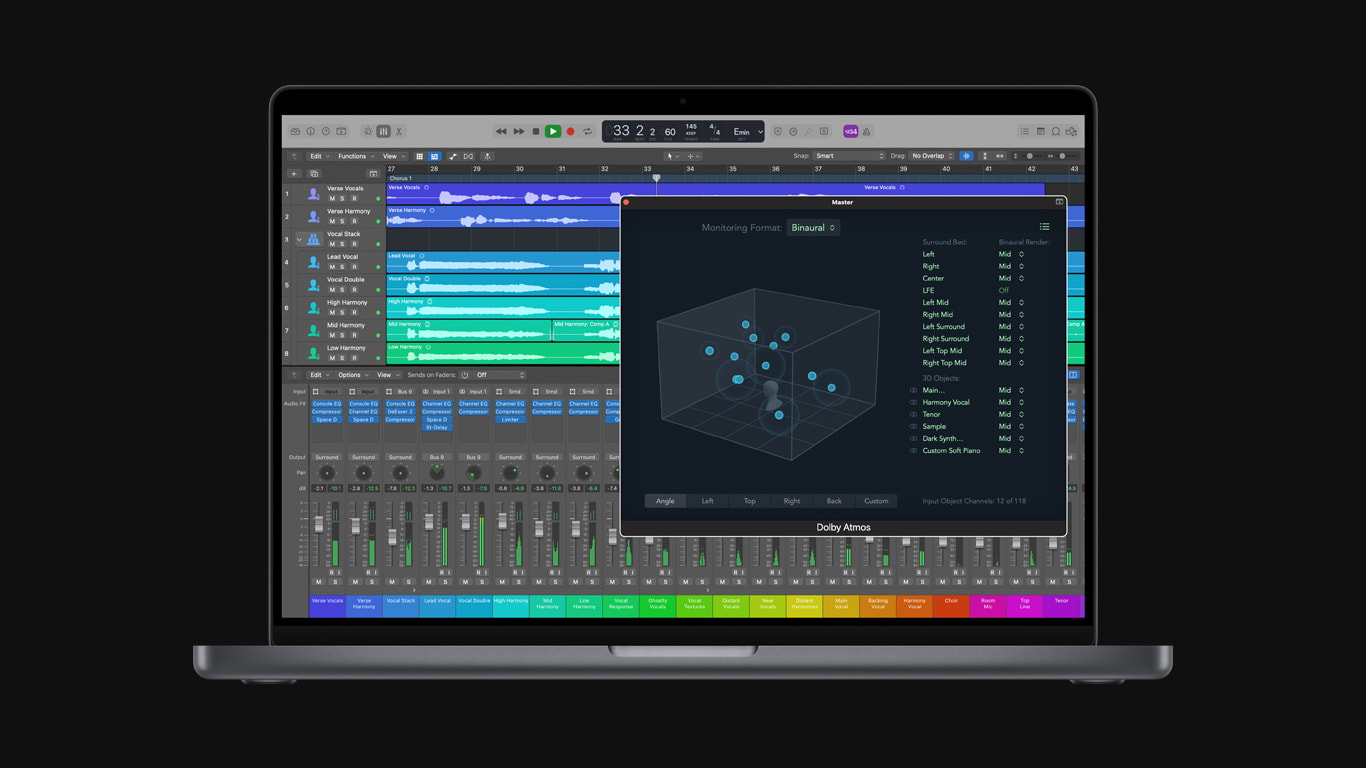1366x768 pixels.
Task: Toggle Cycle mode button
Action: (588, 131)
